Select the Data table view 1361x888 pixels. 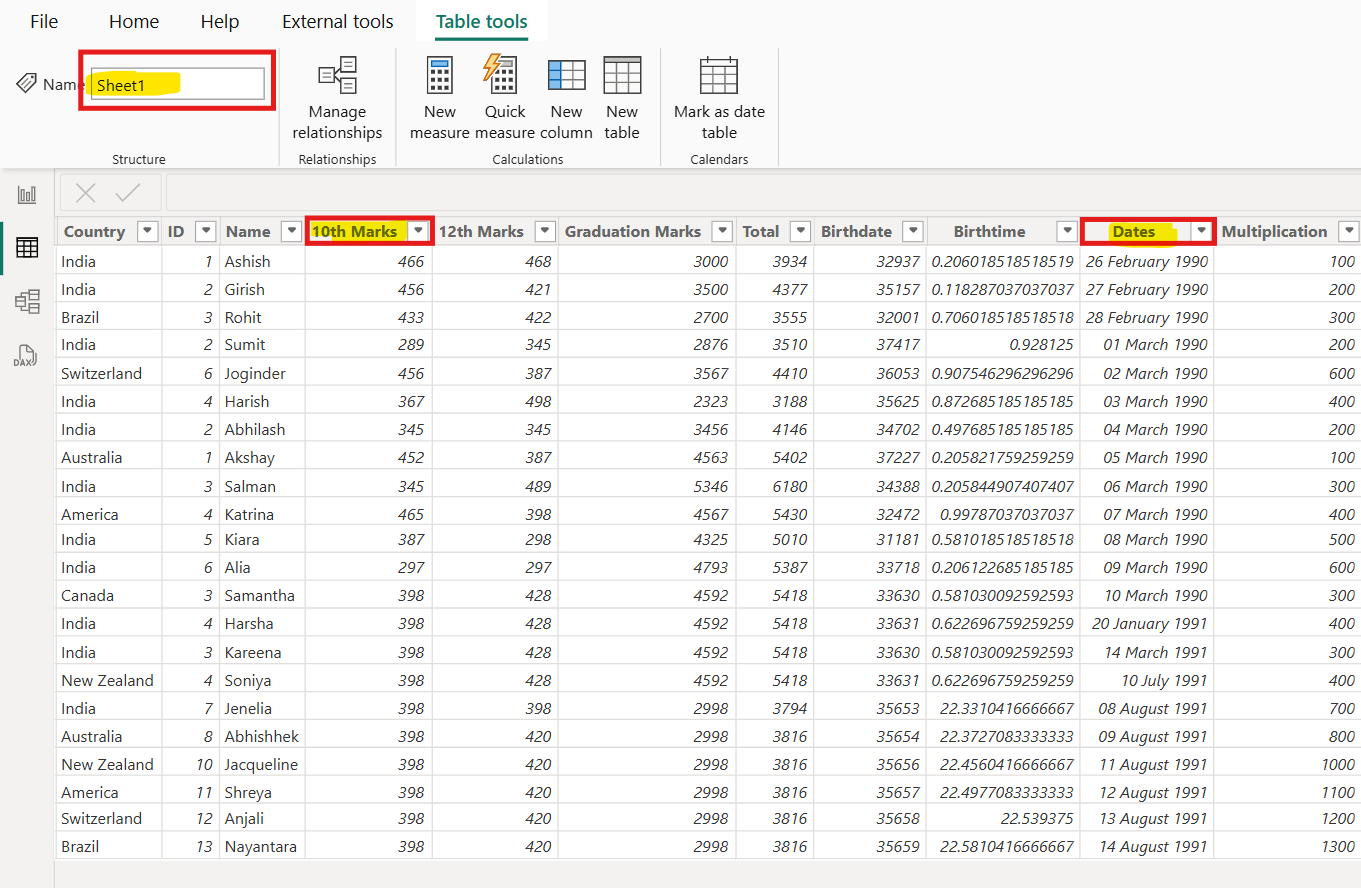pyautogui.click(x=27, y=247)
